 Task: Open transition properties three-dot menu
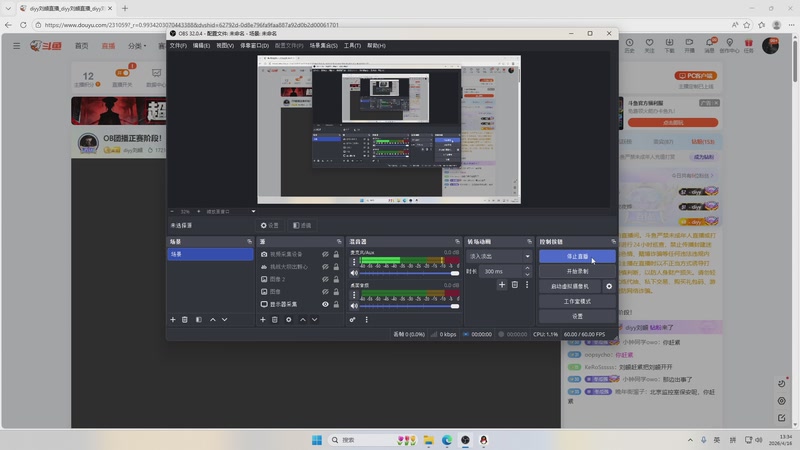(527, 285)
